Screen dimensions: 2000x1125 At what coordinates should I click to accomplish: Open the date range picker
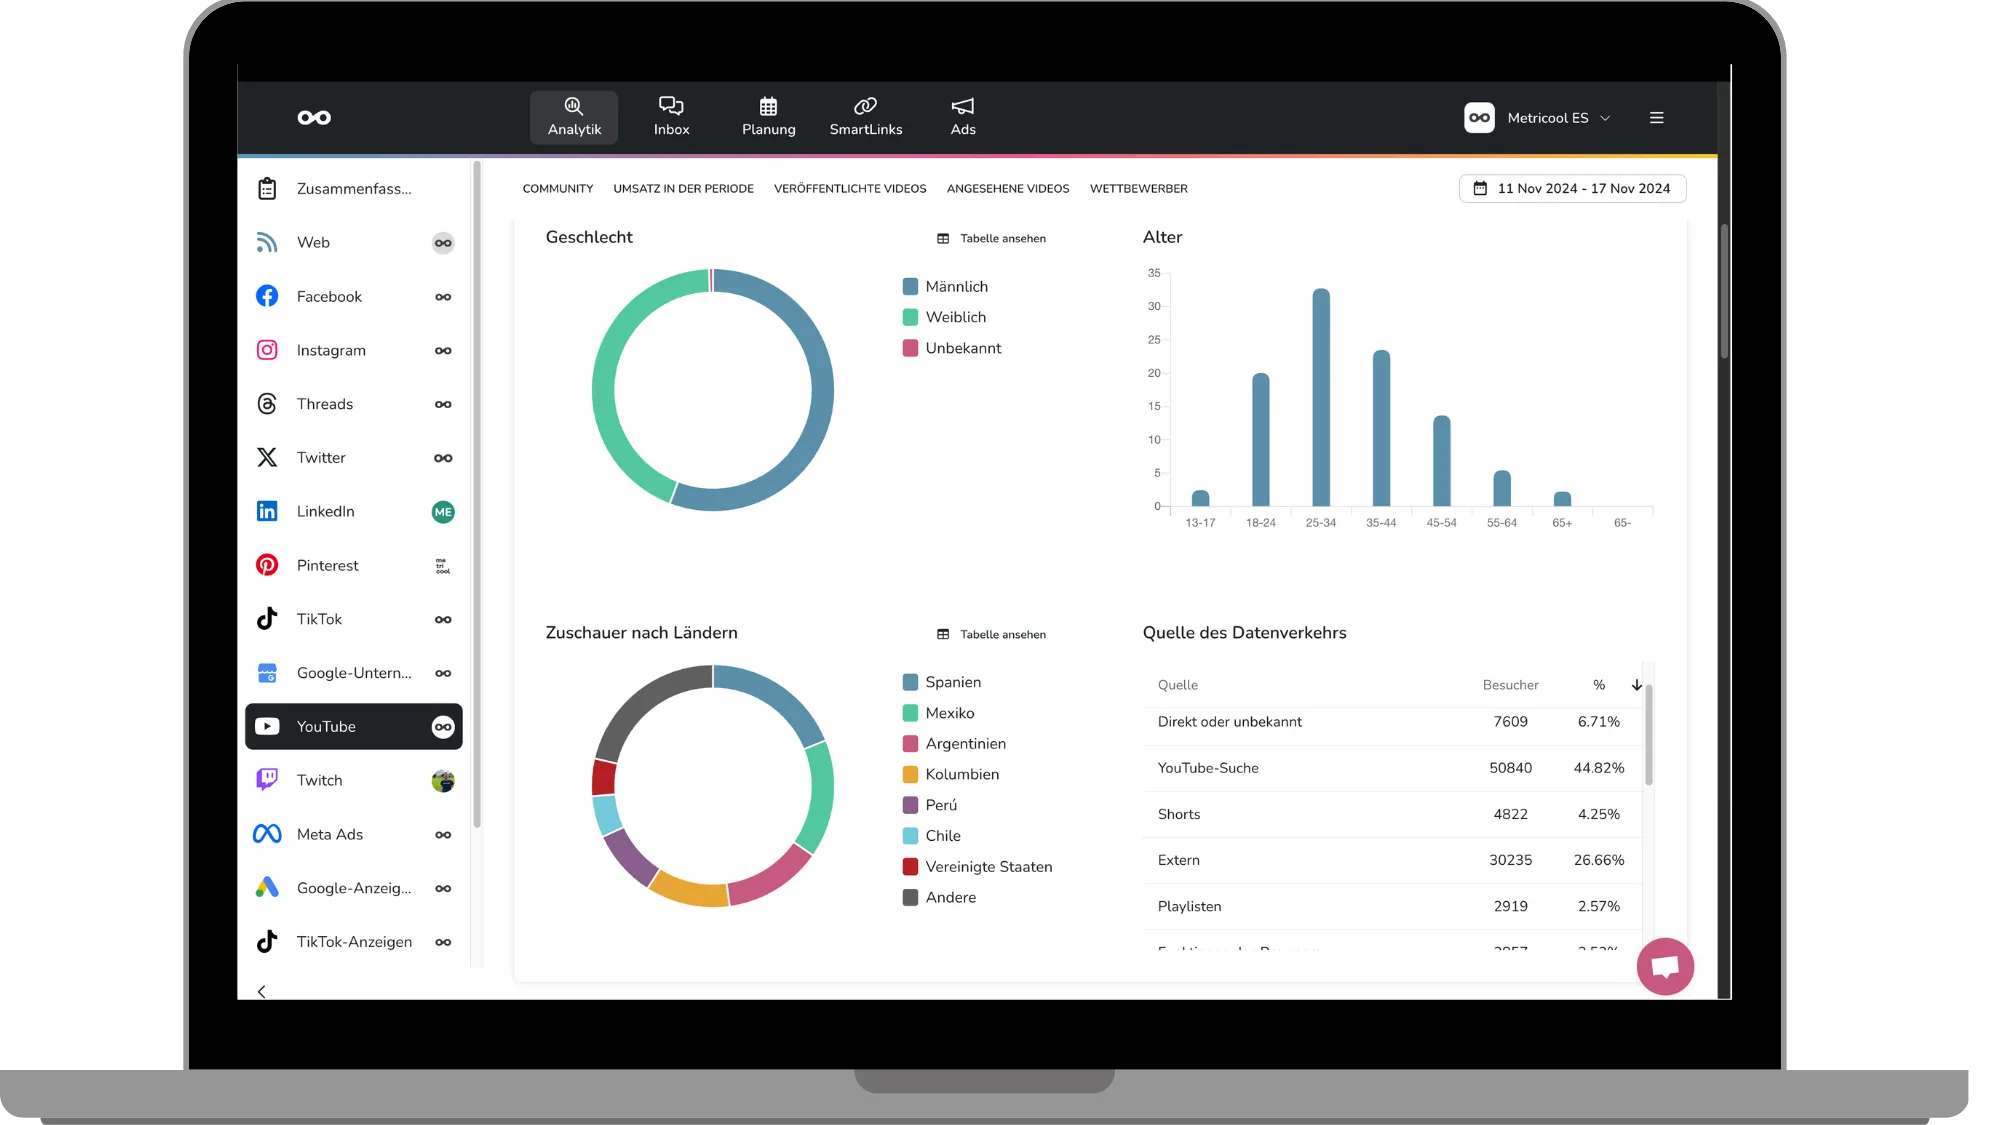point(1572,189)
